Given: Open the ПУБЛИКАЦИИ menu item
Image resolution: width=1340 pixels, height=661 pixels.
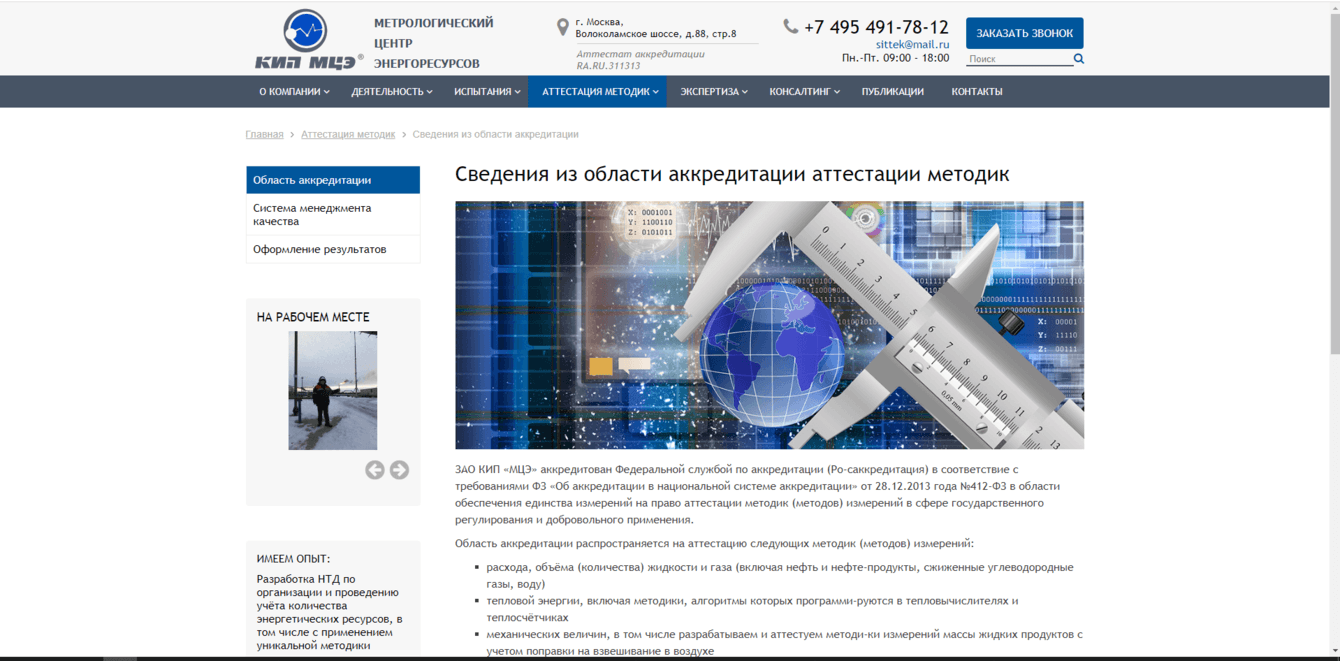Looking at the screenshot, I should 892,91.
